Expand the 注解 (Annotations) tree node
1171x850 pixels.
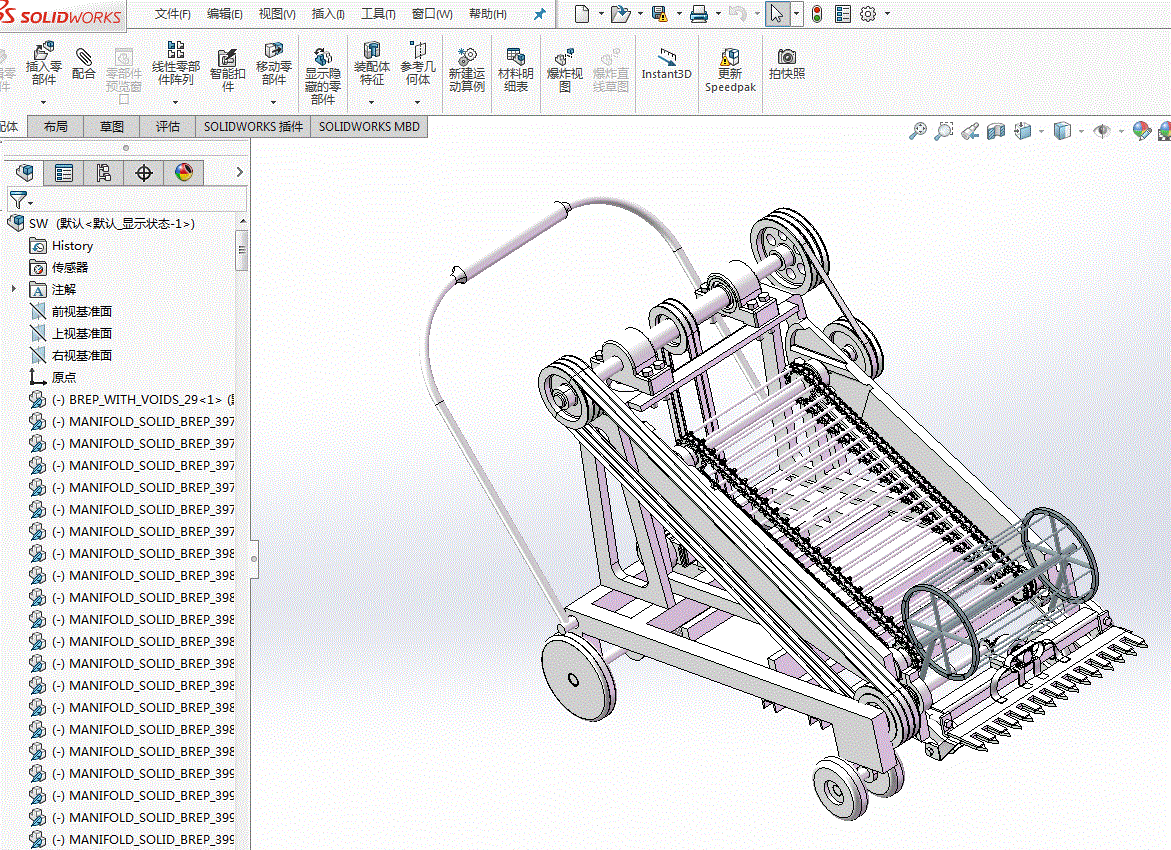point(14,289)
